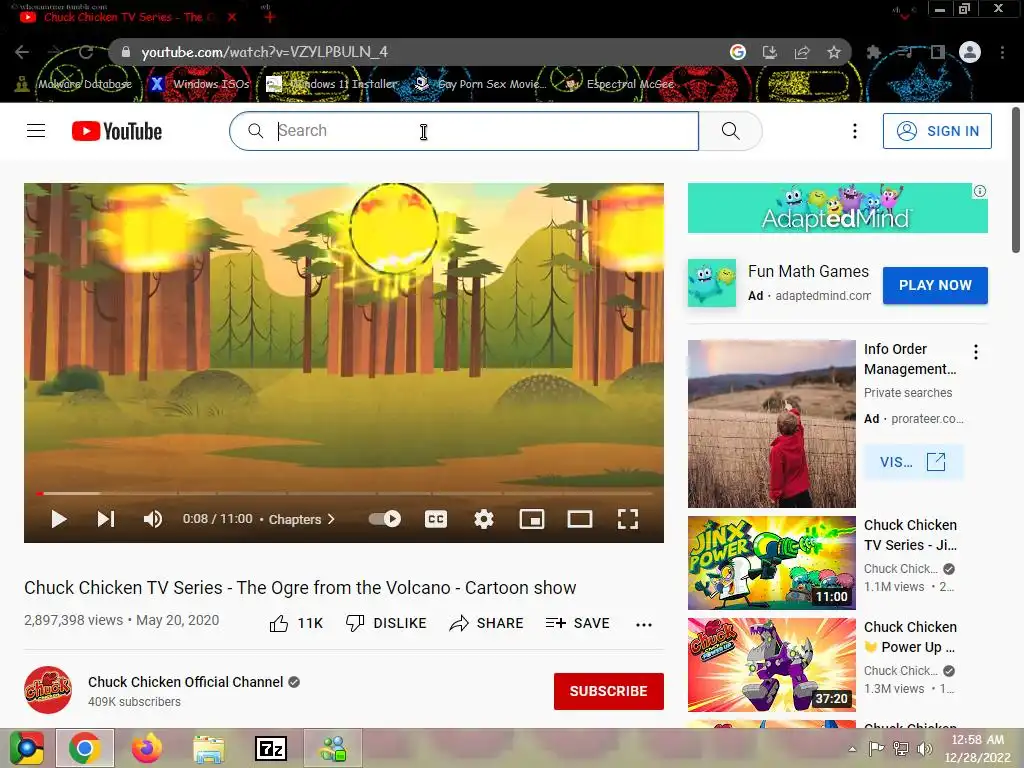Open the Jinx Power video thumbnail
This screenshot has width=1024, height=768.
coord(772,563)
